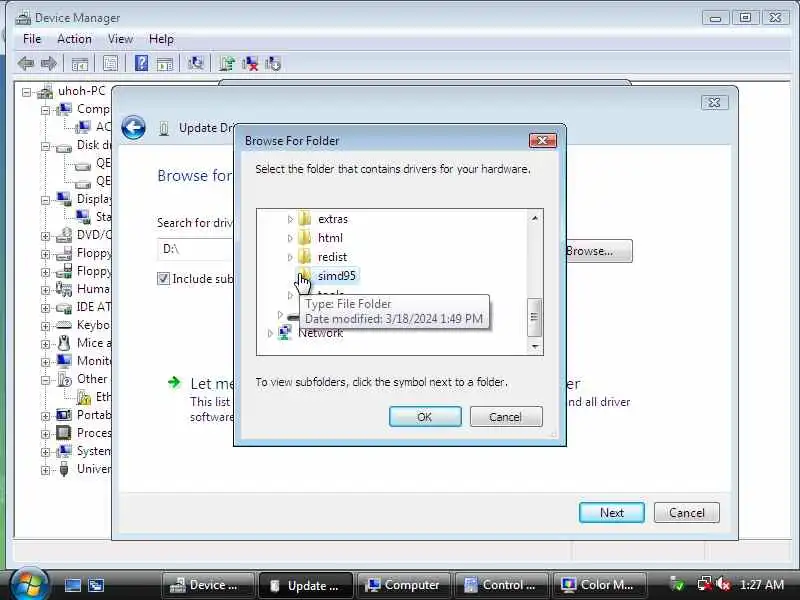Click Show/Hide Console Tree toolbar icon
Viewport: 800px width, 600px height.
[x=80, y=64]
